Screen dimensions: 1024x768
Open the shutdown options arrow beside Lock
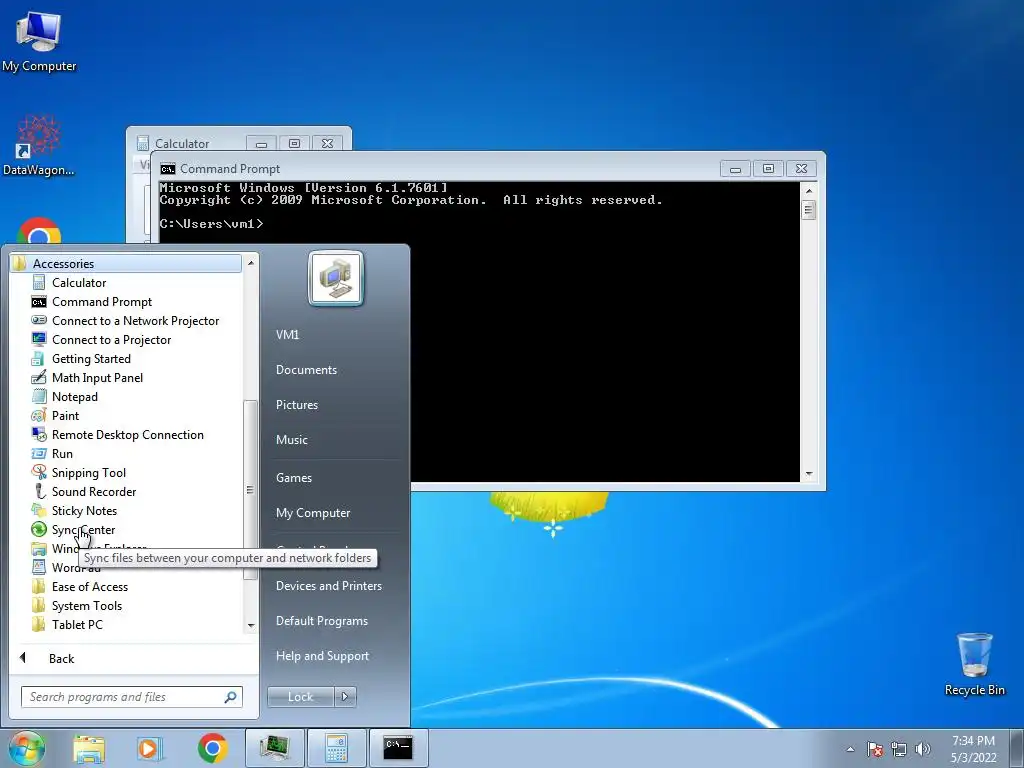click(x=345, y=697)
